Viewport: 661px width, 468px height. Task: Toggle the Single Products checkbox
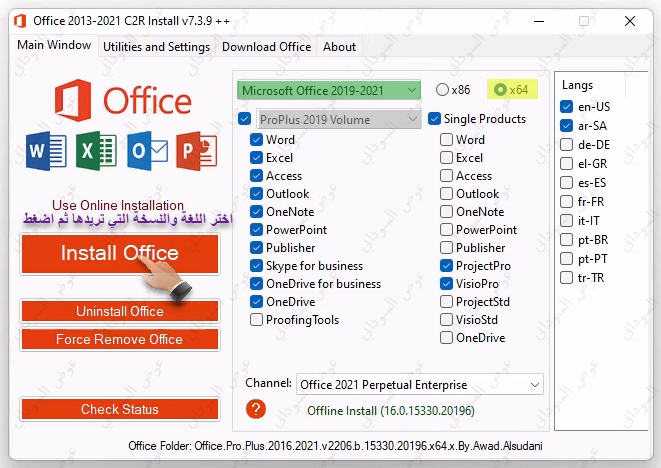click(x=435, y=118)
